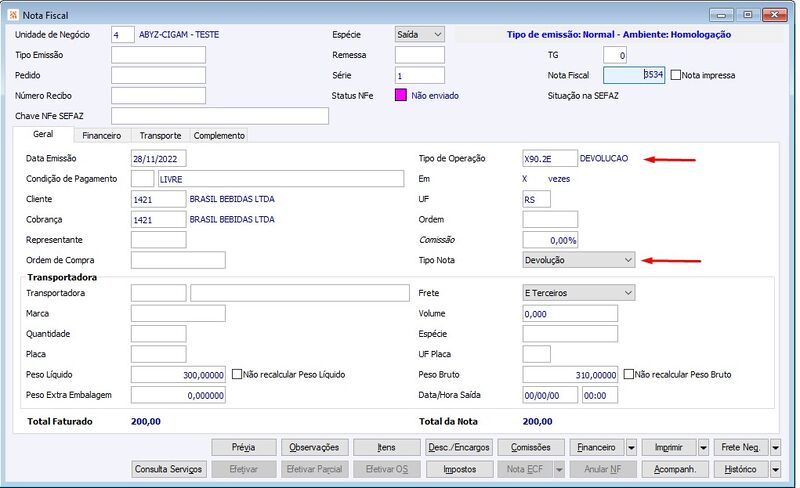The width and height of the screenshot is (800, 488).
Task: Switch to the Transporte tab
Action: point(161,135)
